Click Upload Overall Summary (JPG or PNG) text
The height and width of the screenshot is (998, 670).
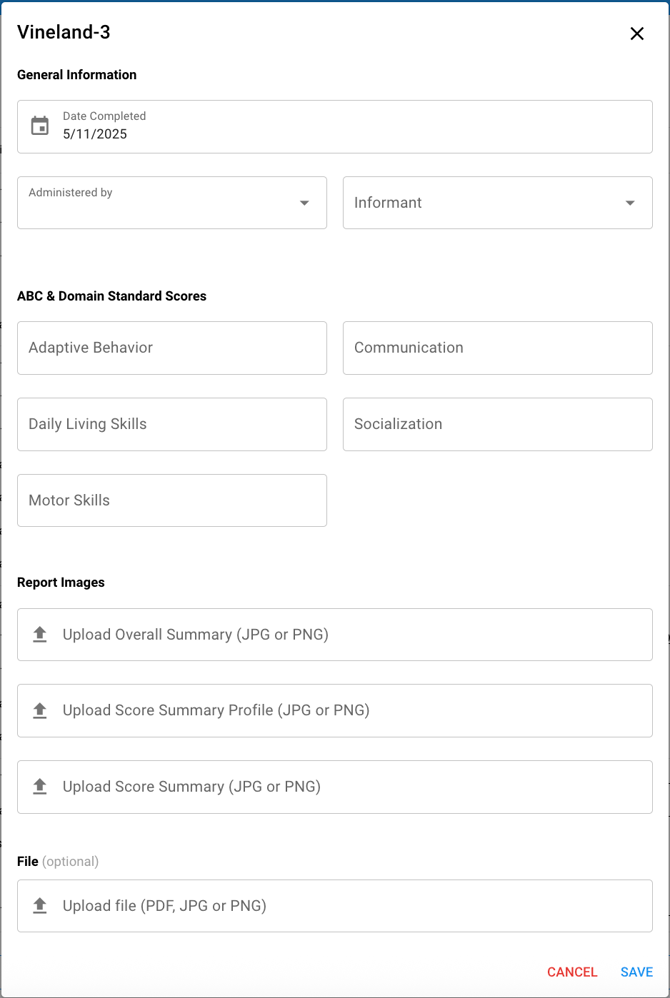[195, 634]
